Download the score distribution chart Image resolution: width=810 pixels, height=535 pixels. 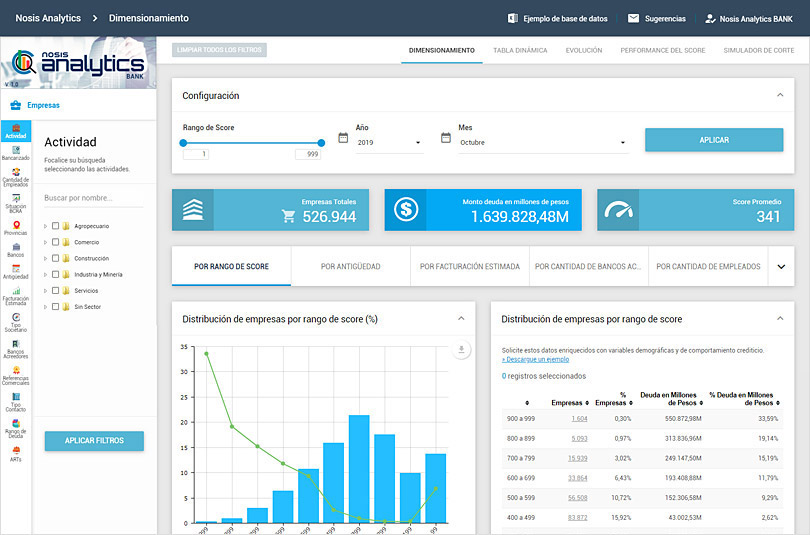tap(461, 350)
